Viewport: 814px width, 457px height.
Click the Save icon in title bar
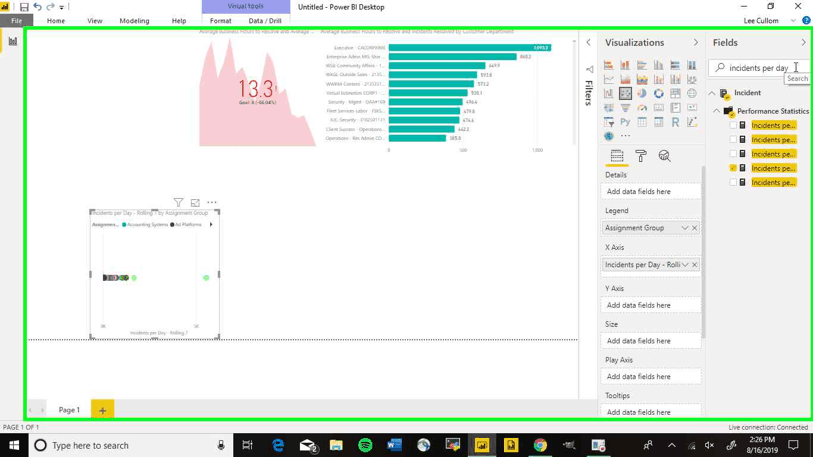pos(24,7)
